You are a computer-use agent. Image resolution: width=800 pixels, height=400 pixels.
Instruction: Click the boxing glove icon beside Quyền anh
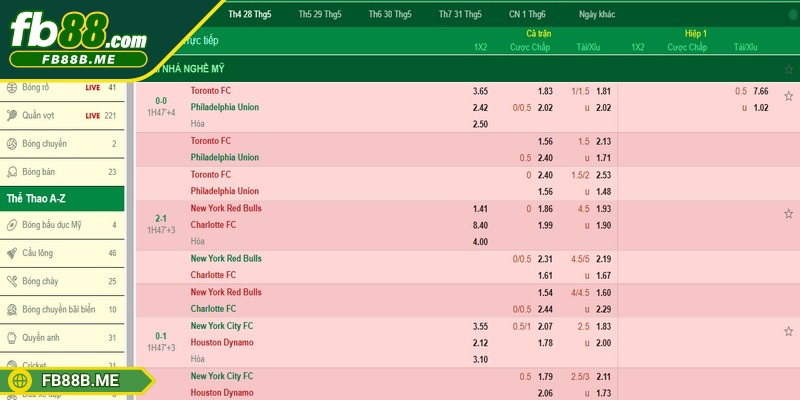[x=12, y=338]
